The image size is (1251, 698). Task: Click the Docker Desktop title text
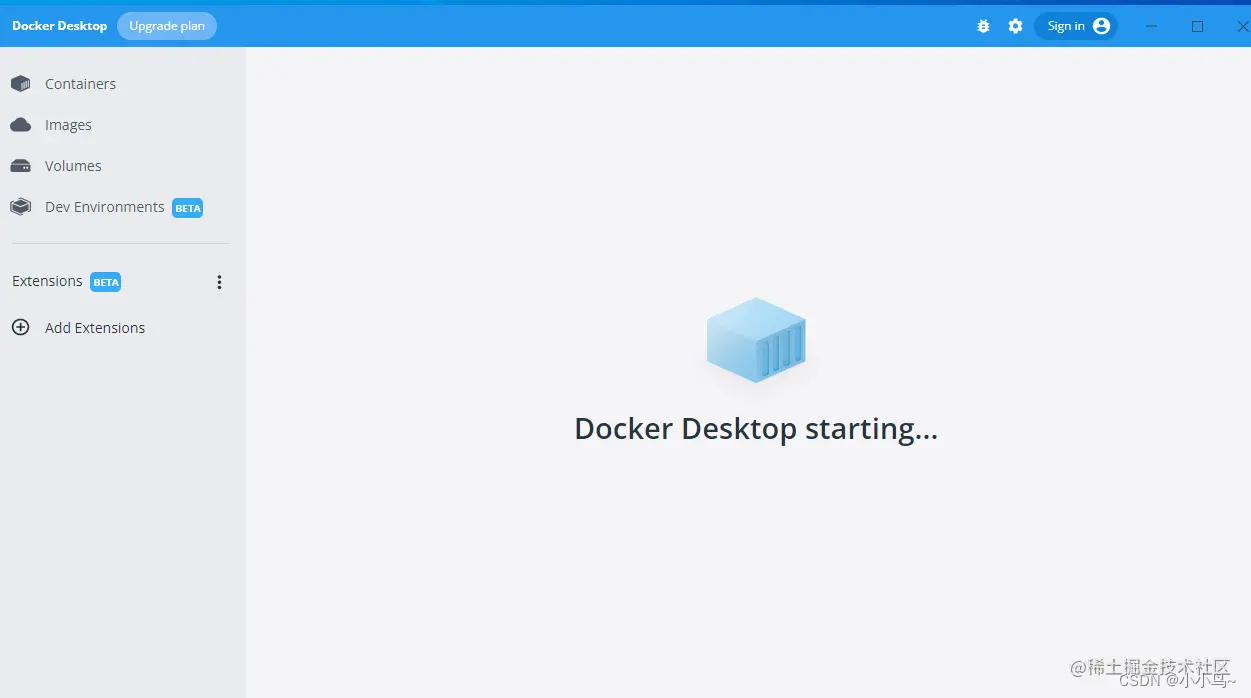click(59, 26)
